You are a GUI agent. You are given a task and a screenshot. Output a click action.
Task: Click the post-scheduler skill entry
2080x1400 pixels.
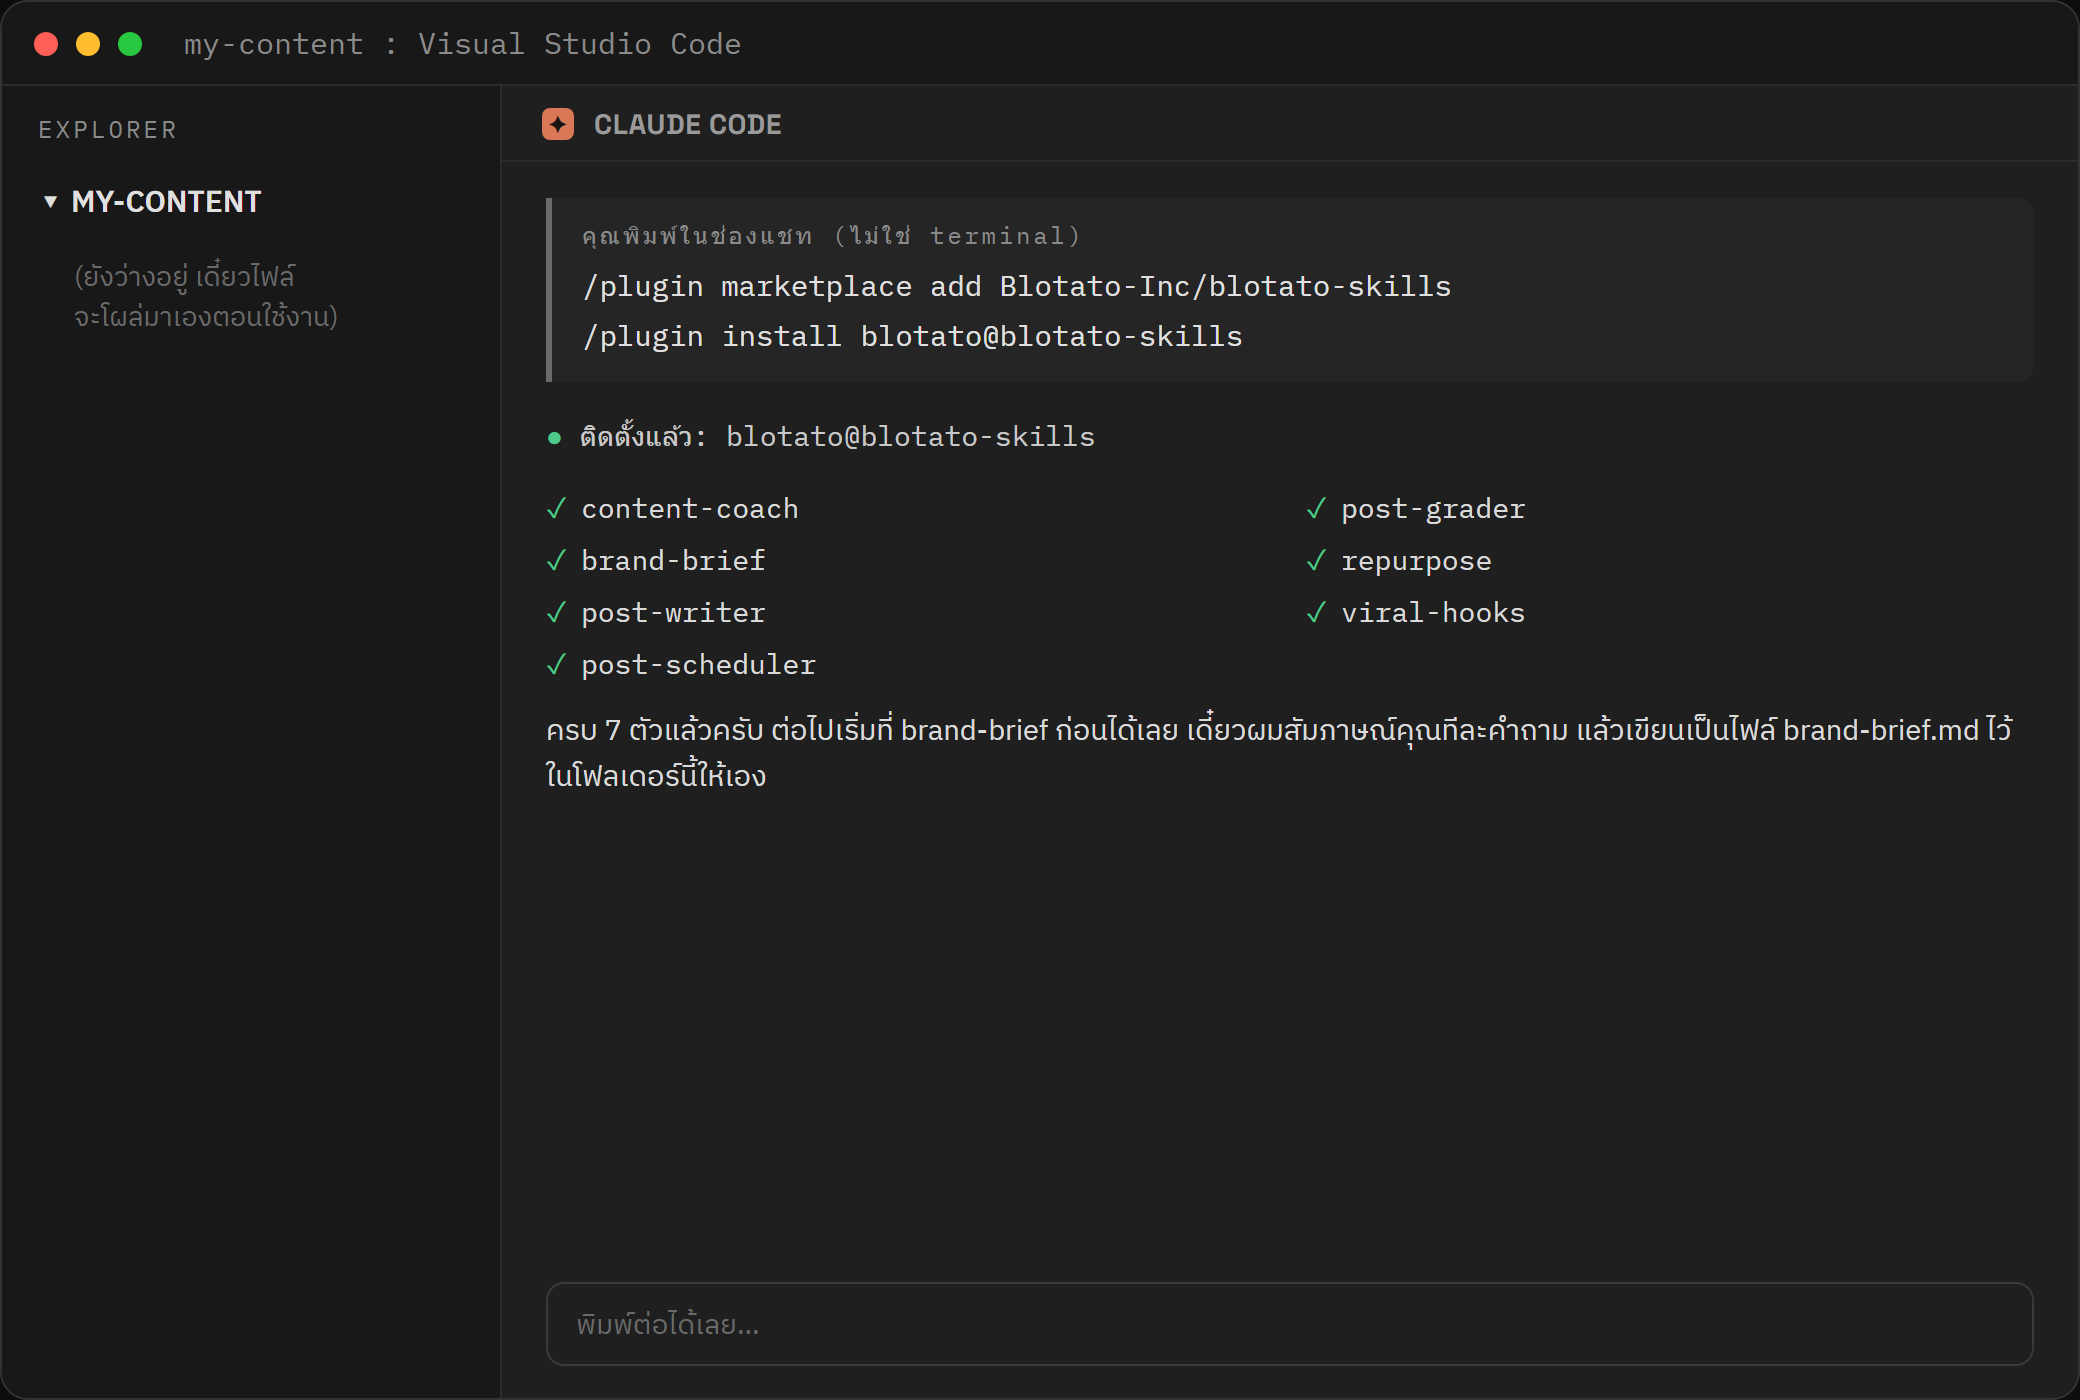698,665
